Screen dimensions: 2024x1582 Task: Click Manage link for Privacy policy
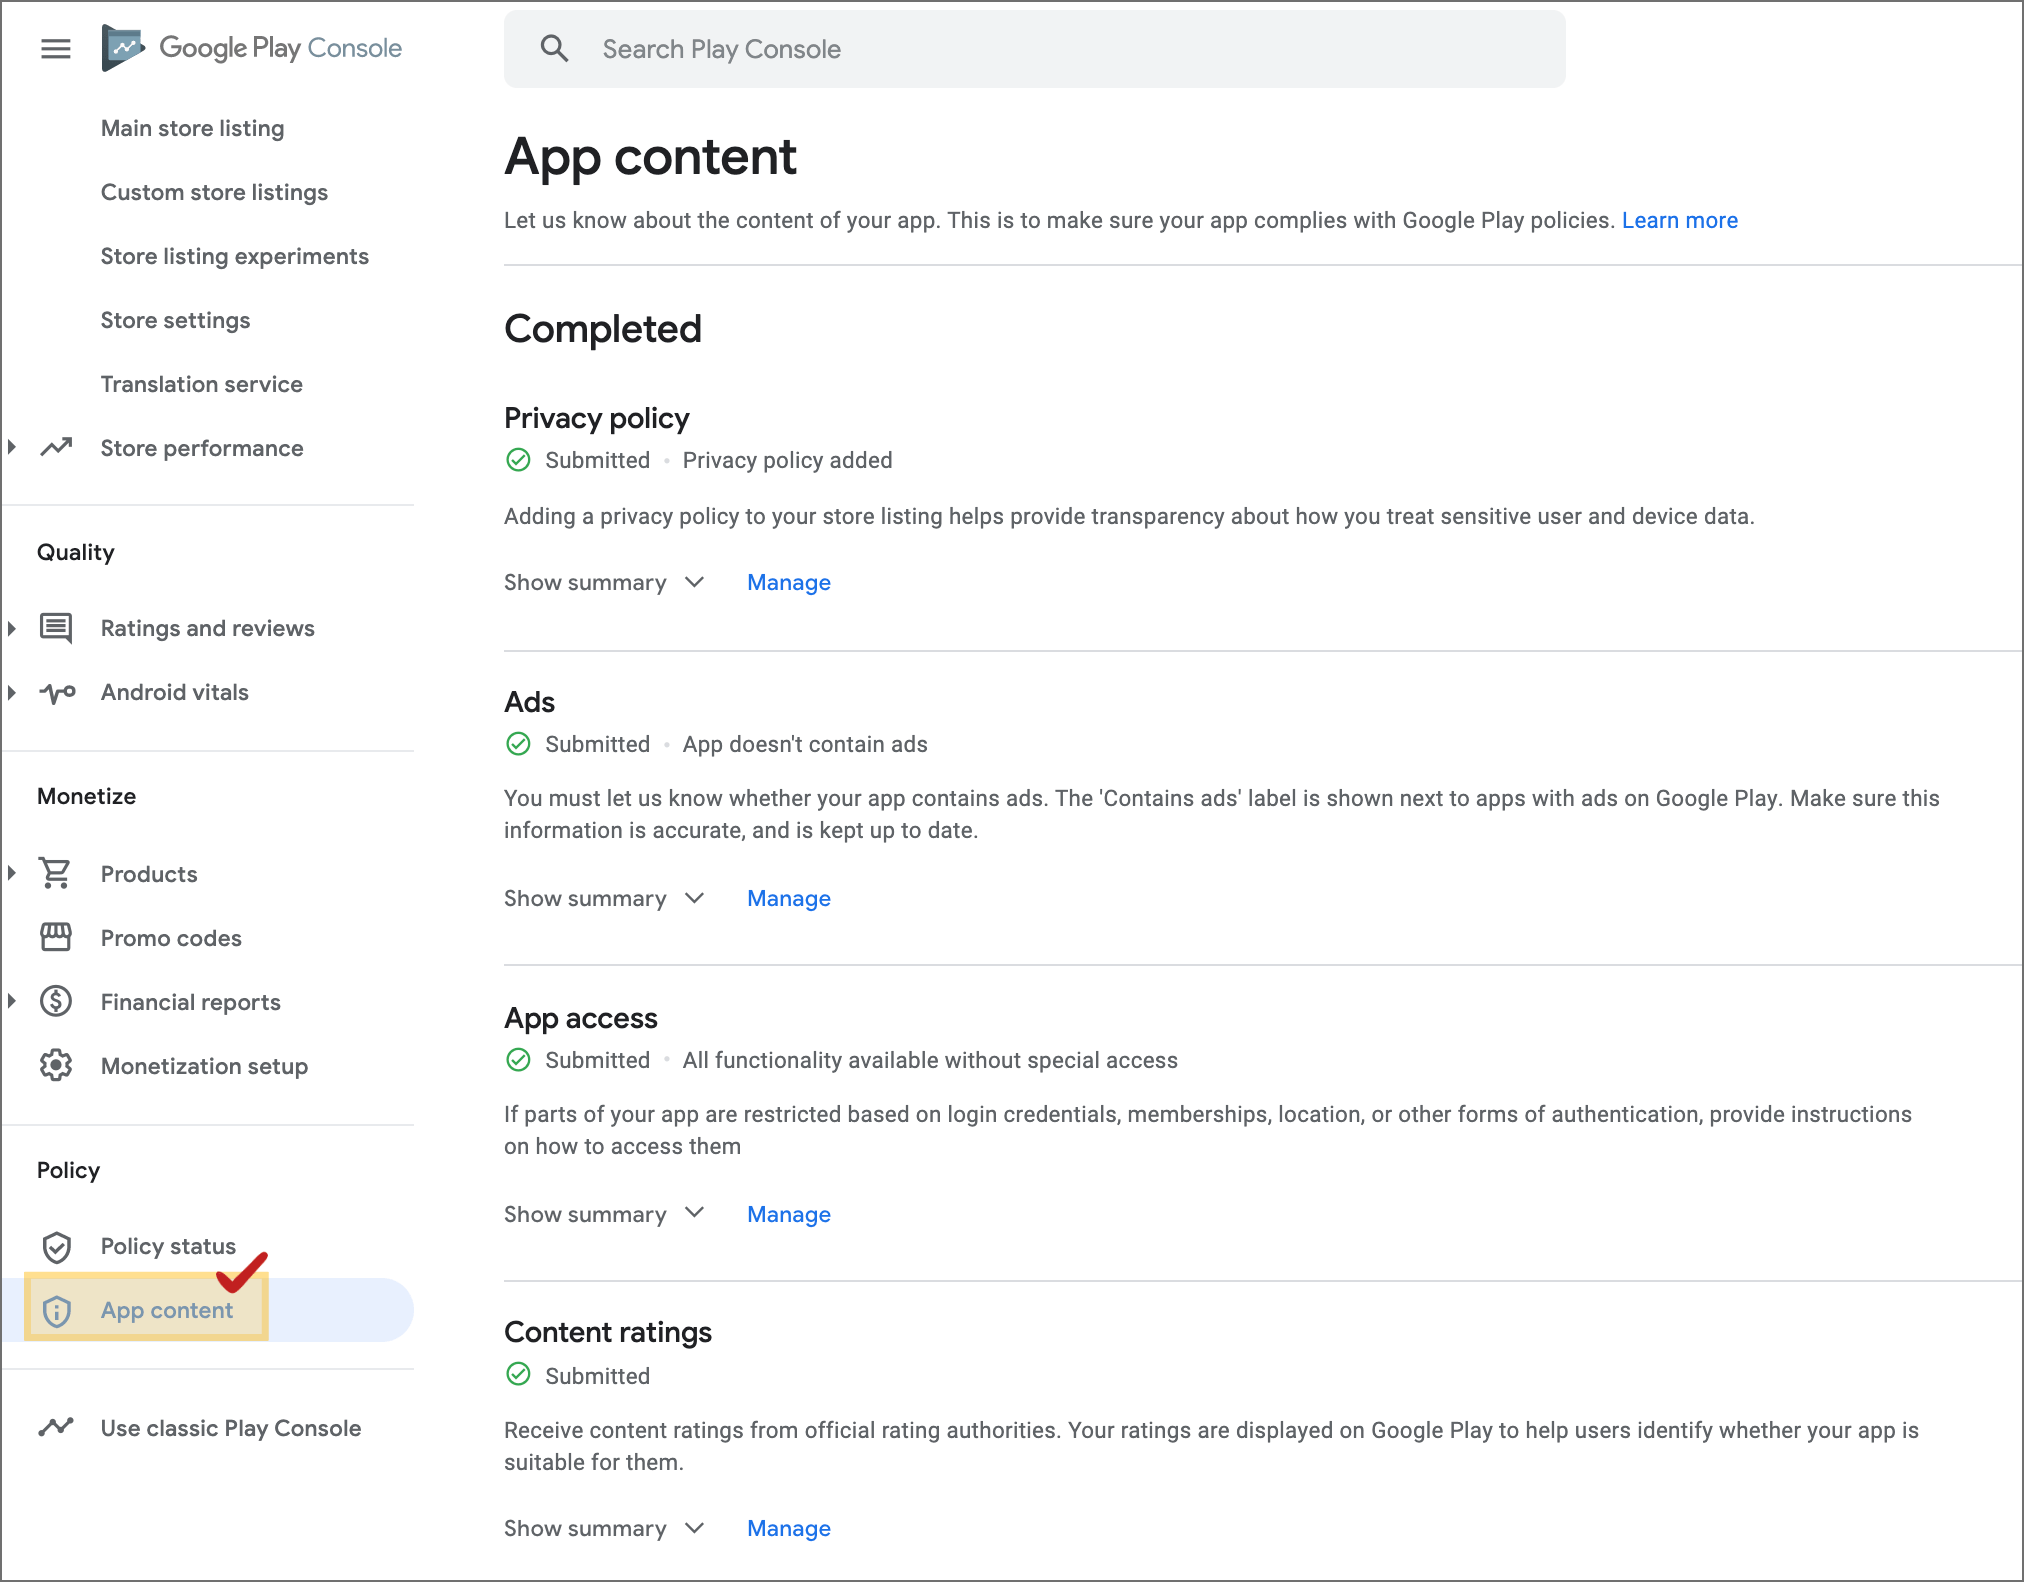pos(788,582)
